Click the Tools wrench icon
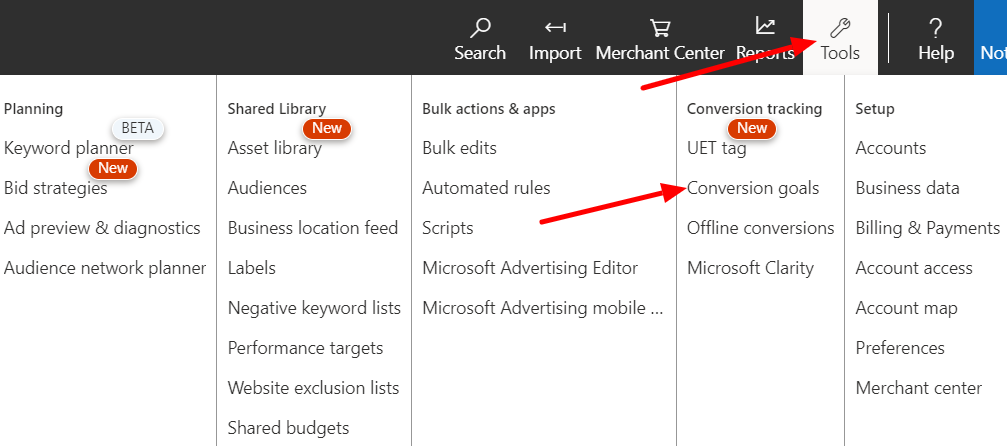Viewport: 1007px width, 446px height. click(x=840, y=28)
